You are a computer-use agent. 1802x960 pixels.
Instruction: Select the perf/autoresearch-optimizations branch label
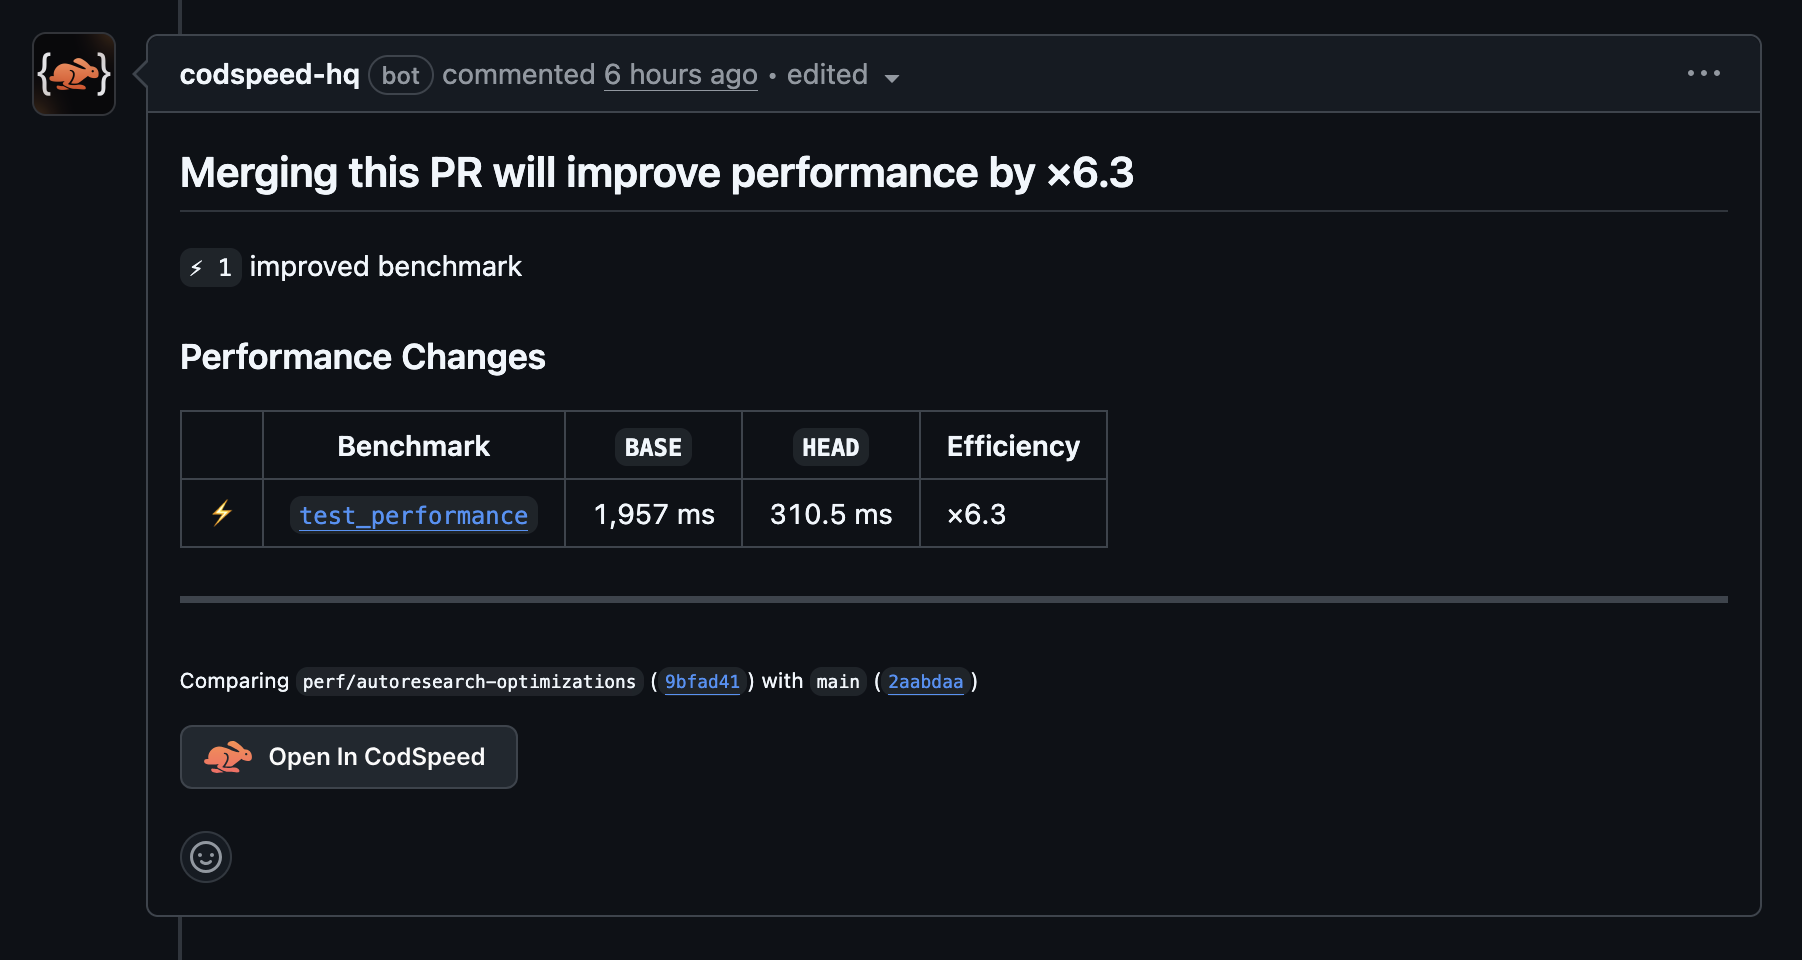coord(469,681)
